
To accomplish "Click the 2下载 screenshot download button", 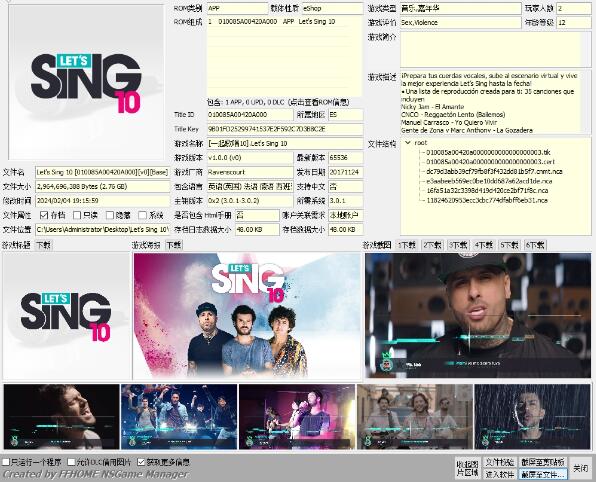I will 433,245.
